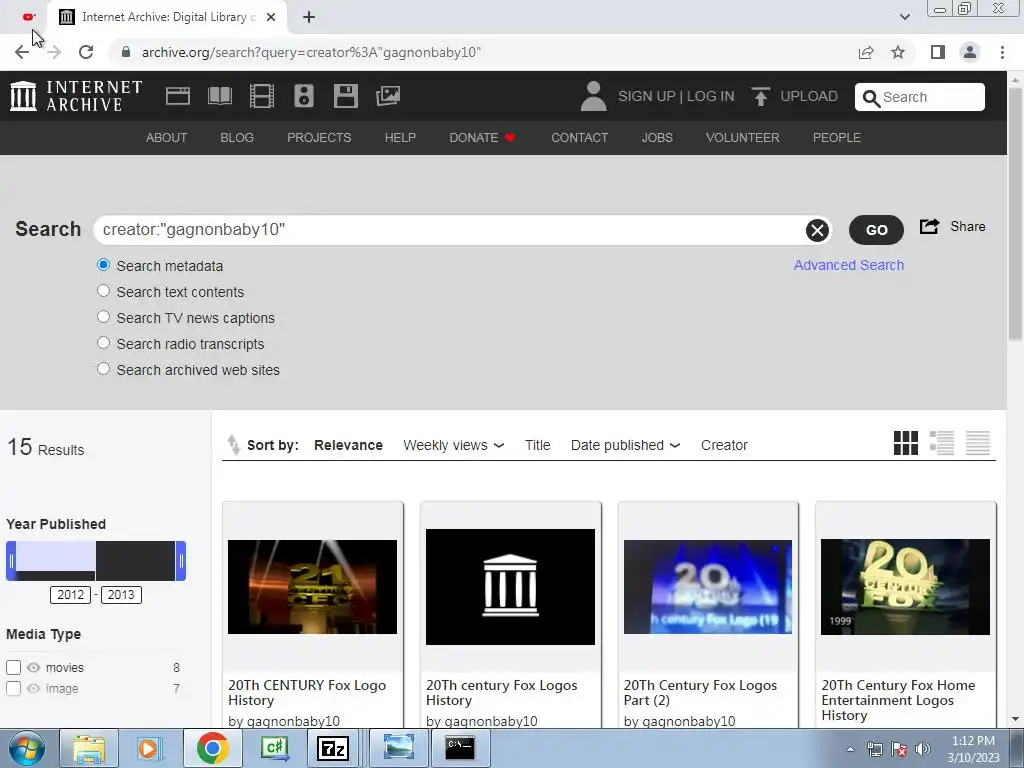Screen dimensions: 1024x768
Task: Open the Audio speaker icon
Action: pyautogui.click(x=304, y=96)
